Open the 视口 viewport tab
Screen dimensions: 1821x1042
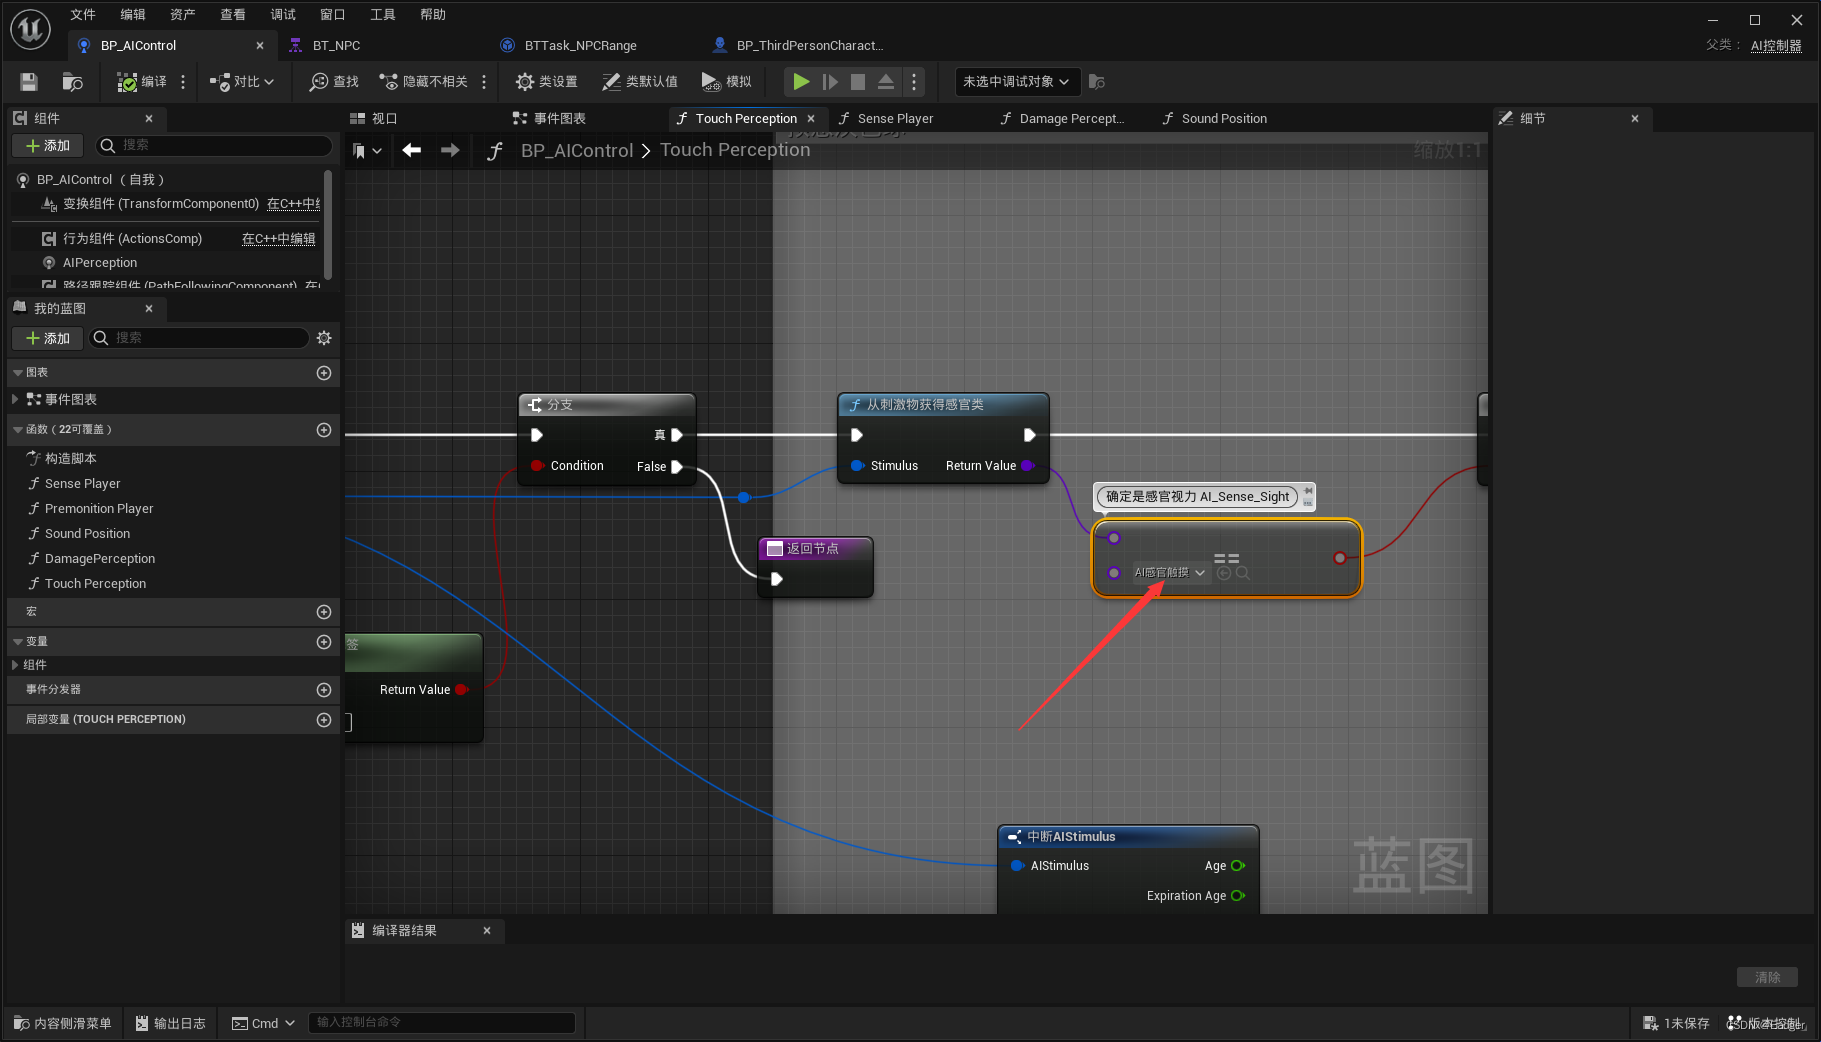click(384, 118)
